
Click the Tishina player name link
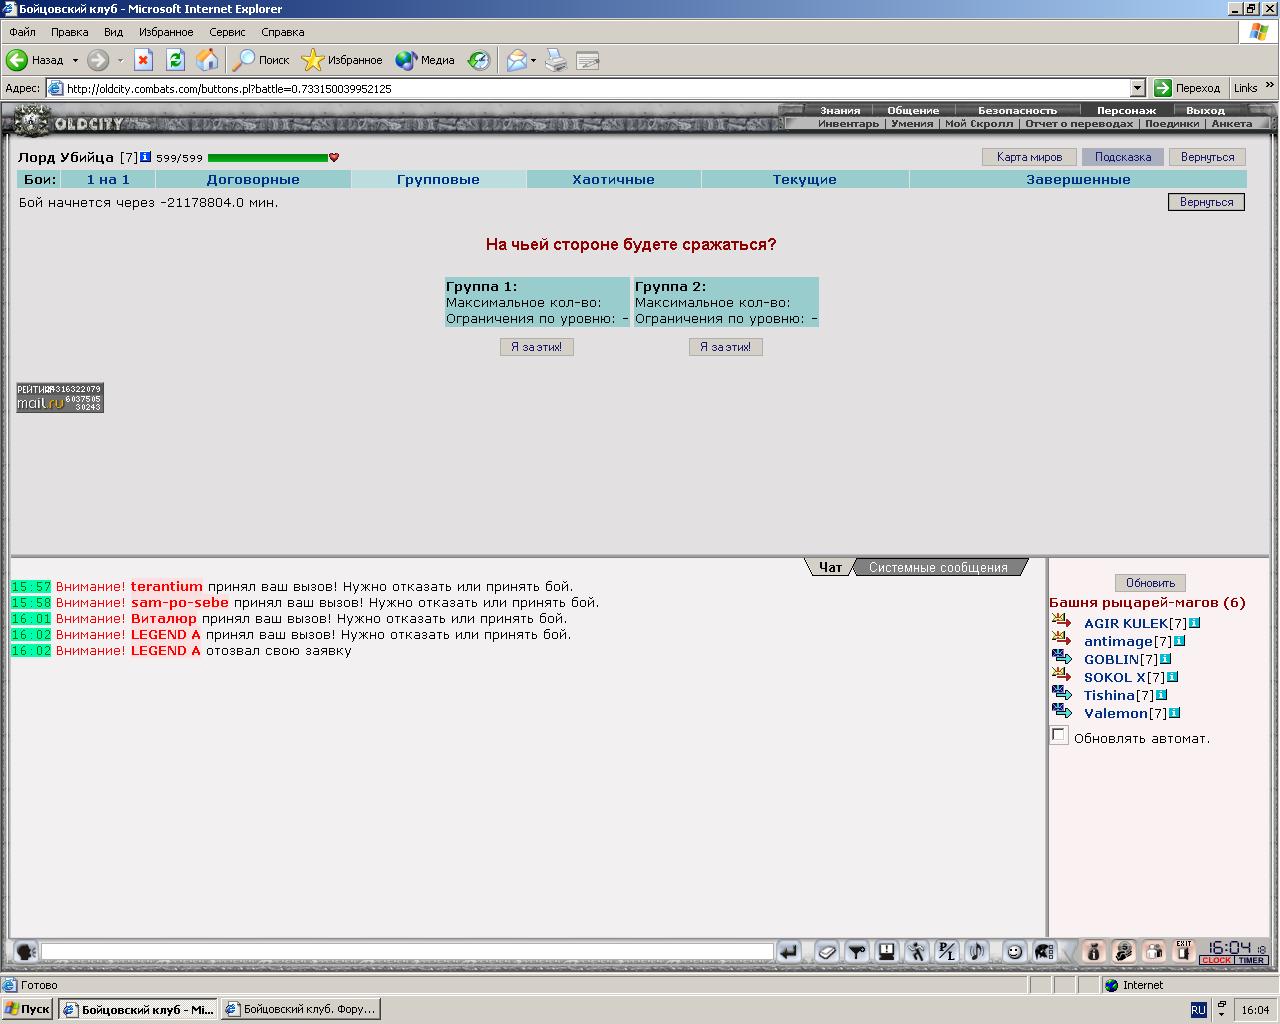pos(1109,695)
